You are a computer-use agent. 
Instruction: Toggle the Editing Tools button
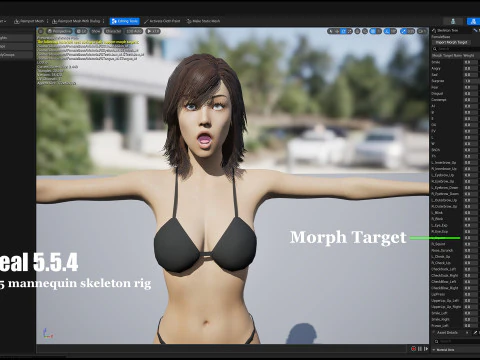125,21
